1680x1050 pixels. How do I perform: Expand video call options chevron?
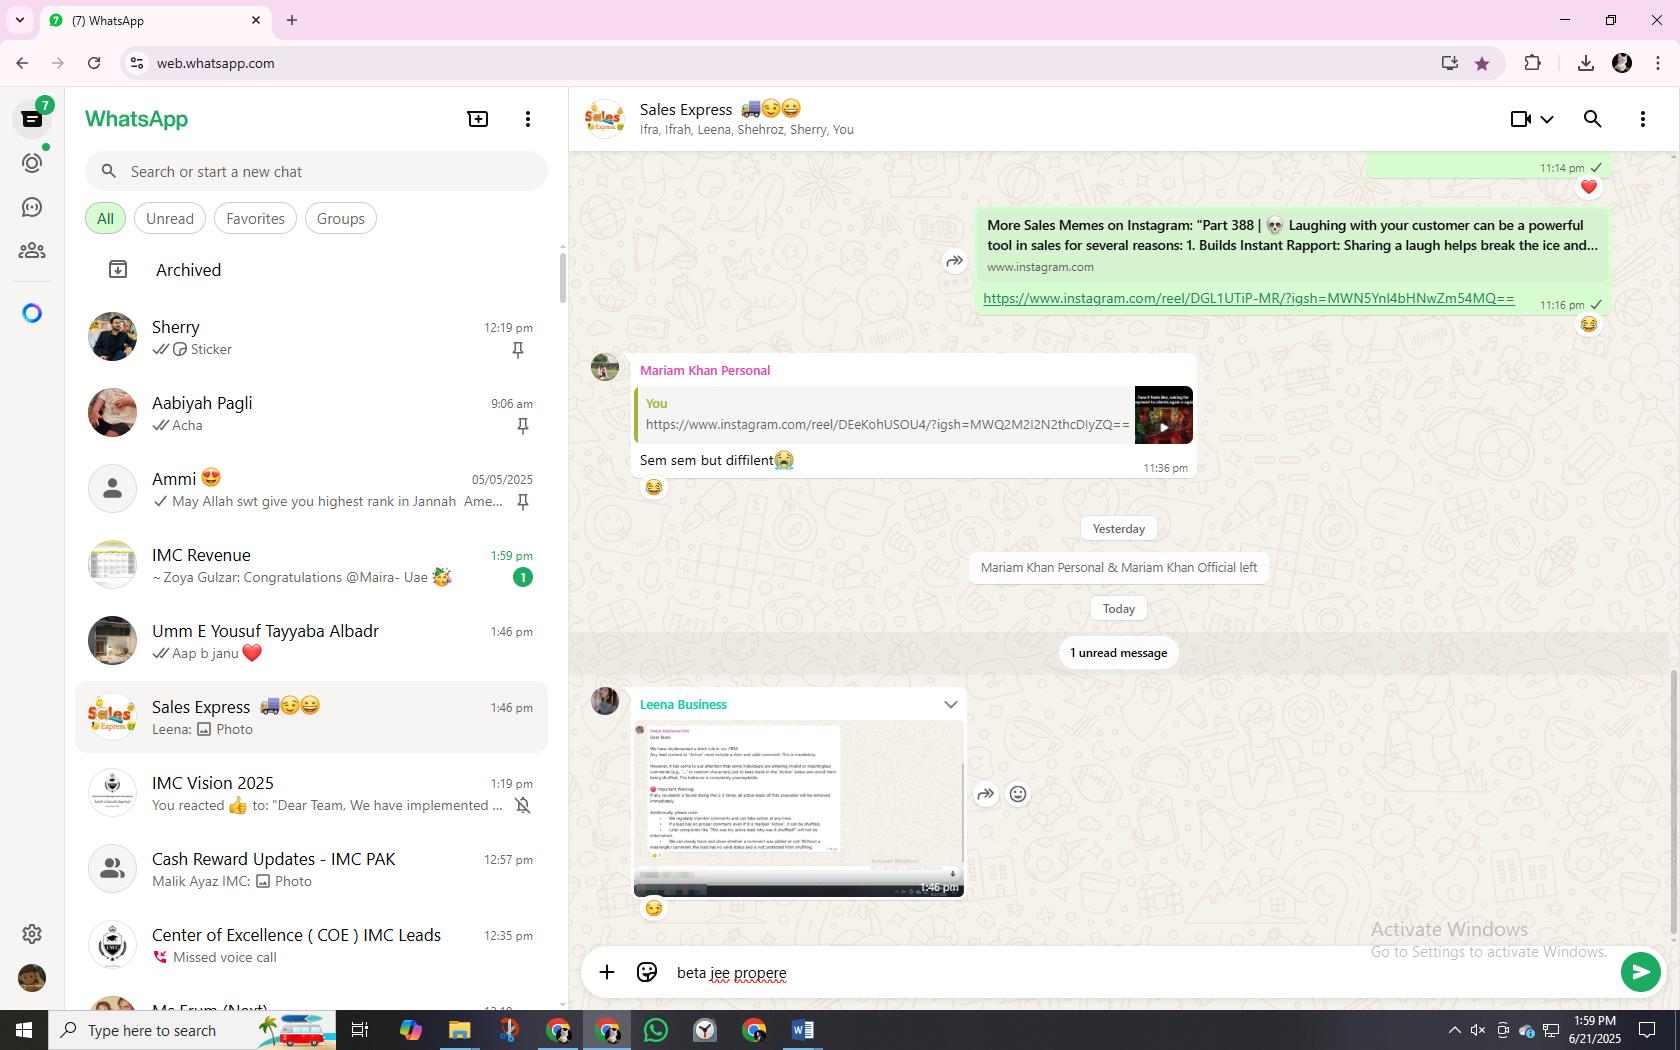1547,119
